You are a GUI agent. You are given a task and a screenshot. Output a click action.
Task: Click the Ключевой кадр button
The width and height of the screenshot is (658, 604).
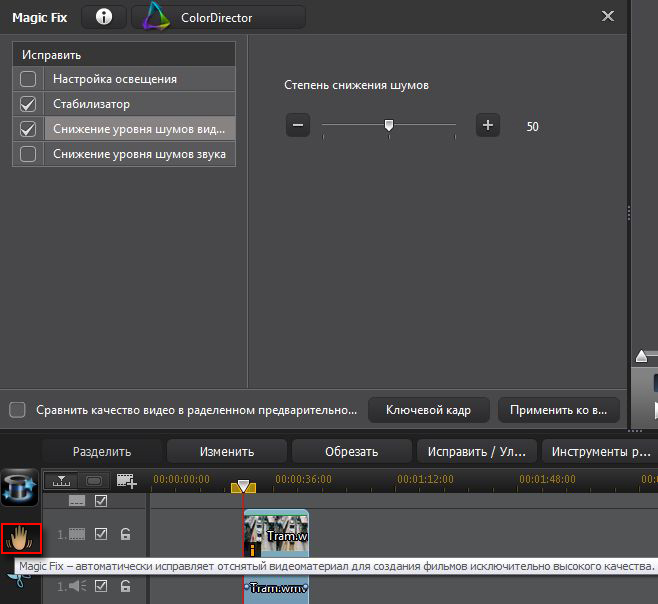(x=428, y=410)
